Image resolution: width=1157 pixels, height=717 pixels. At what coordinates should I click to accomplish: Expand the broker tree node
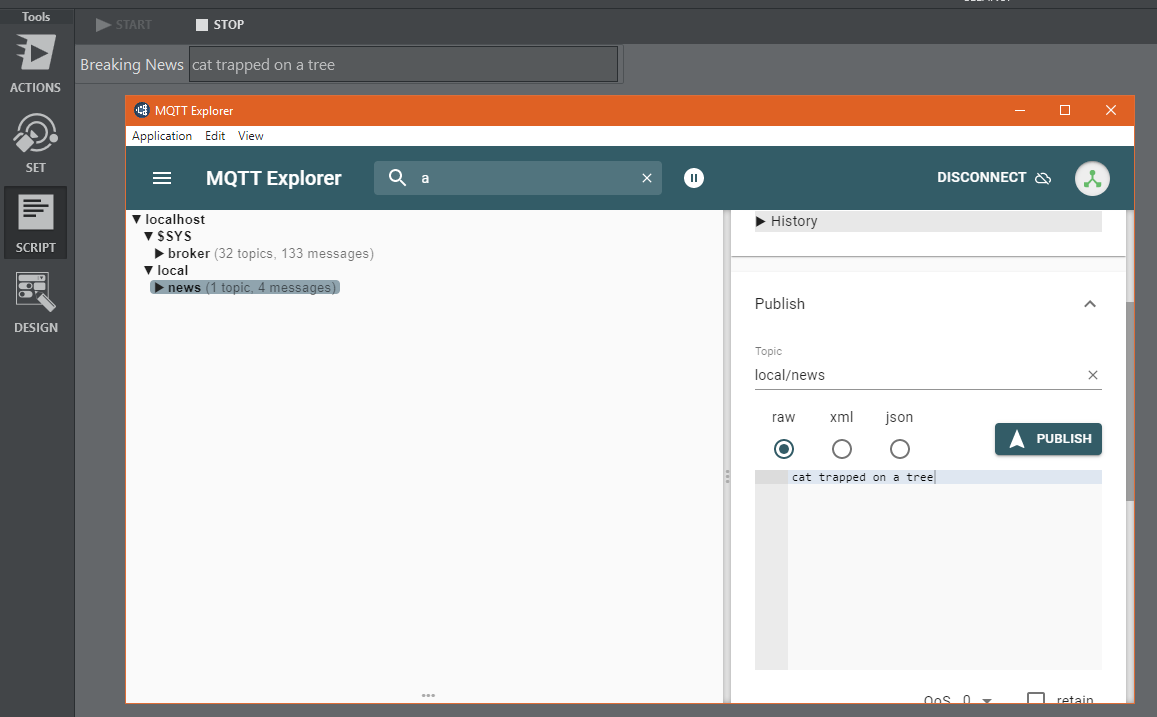[160, 254]
